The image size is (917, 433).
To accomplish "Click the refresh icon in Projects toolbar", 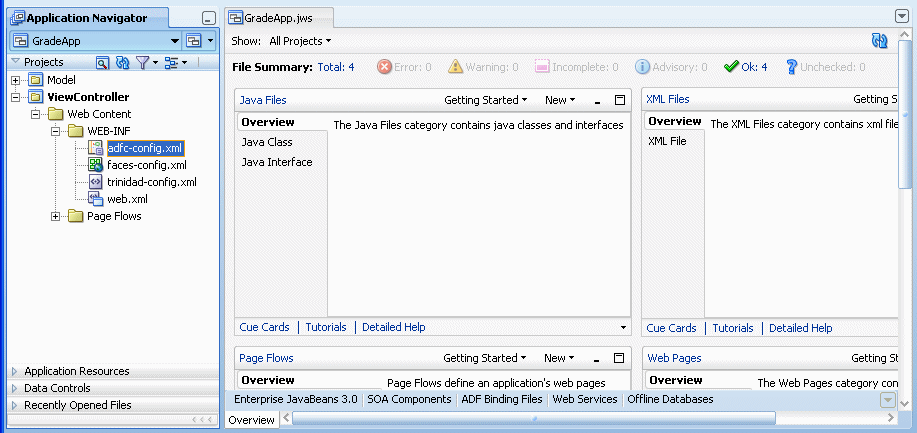I will tap(122, 63).
